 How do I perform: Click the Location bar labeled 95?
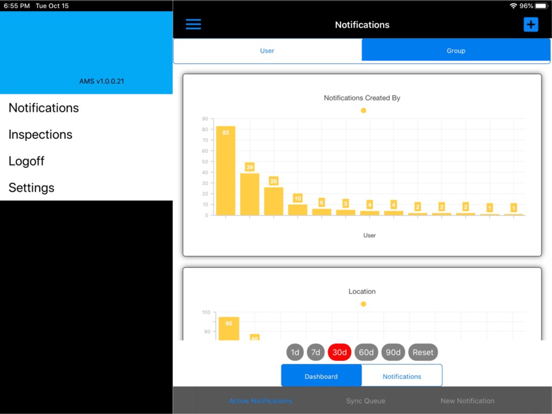click(x=229, y=328)
